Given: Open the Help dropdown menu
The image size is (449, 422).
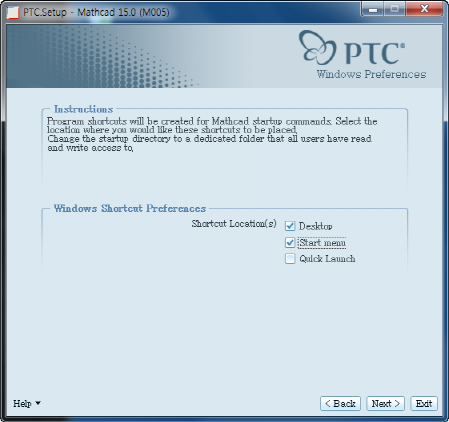Looking at the screenshot, I should tap(27, 403).
